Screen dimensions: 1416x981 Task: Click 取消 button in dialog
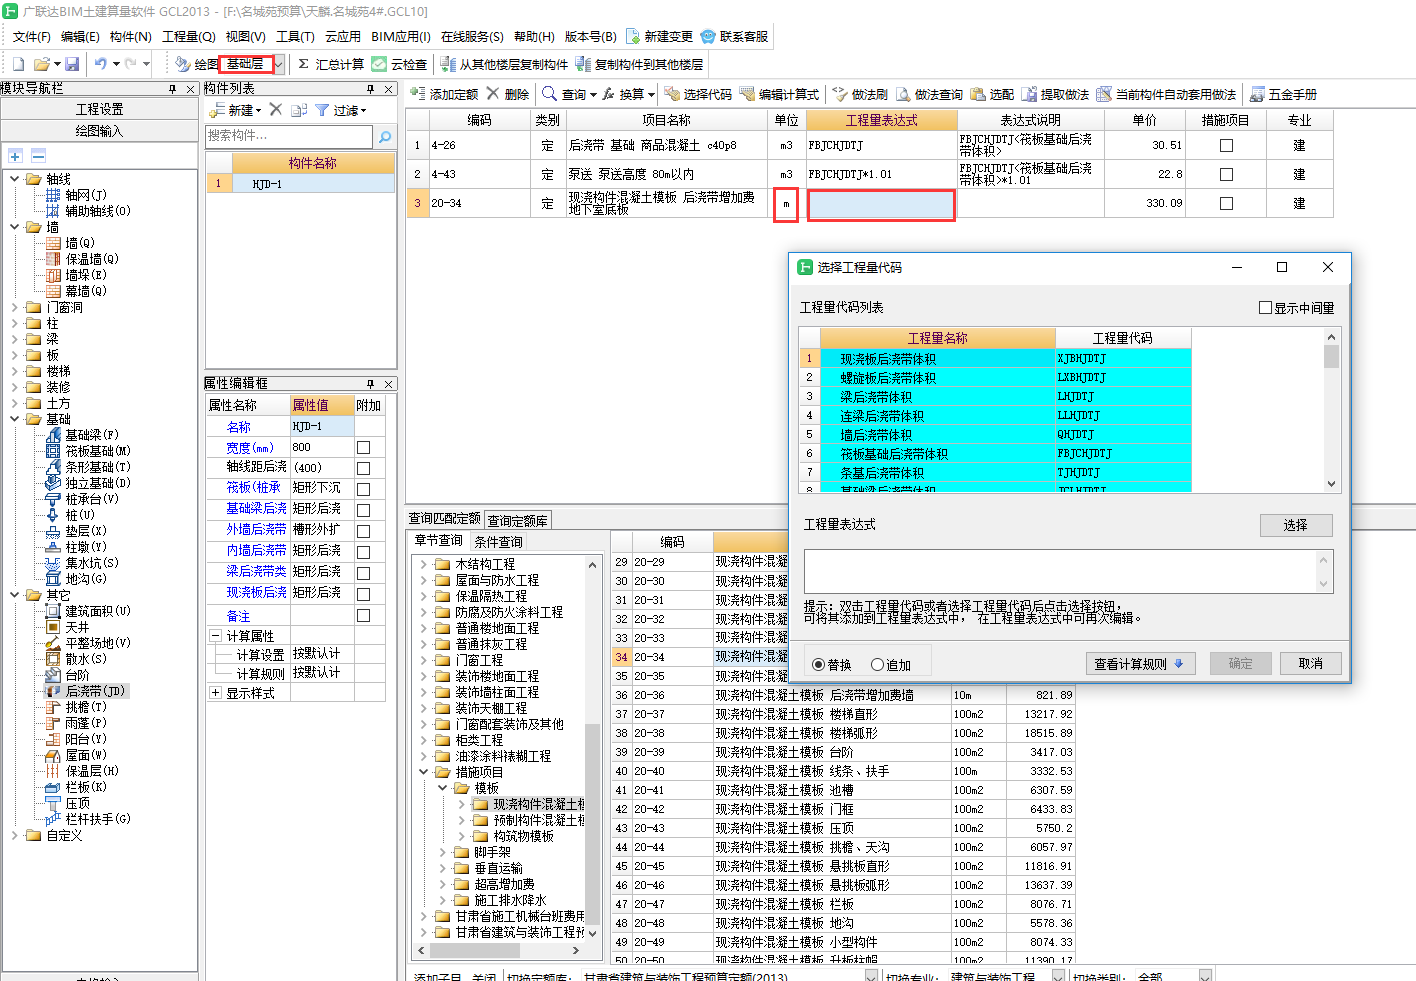pyautogui.click(x=1311, y=664)
